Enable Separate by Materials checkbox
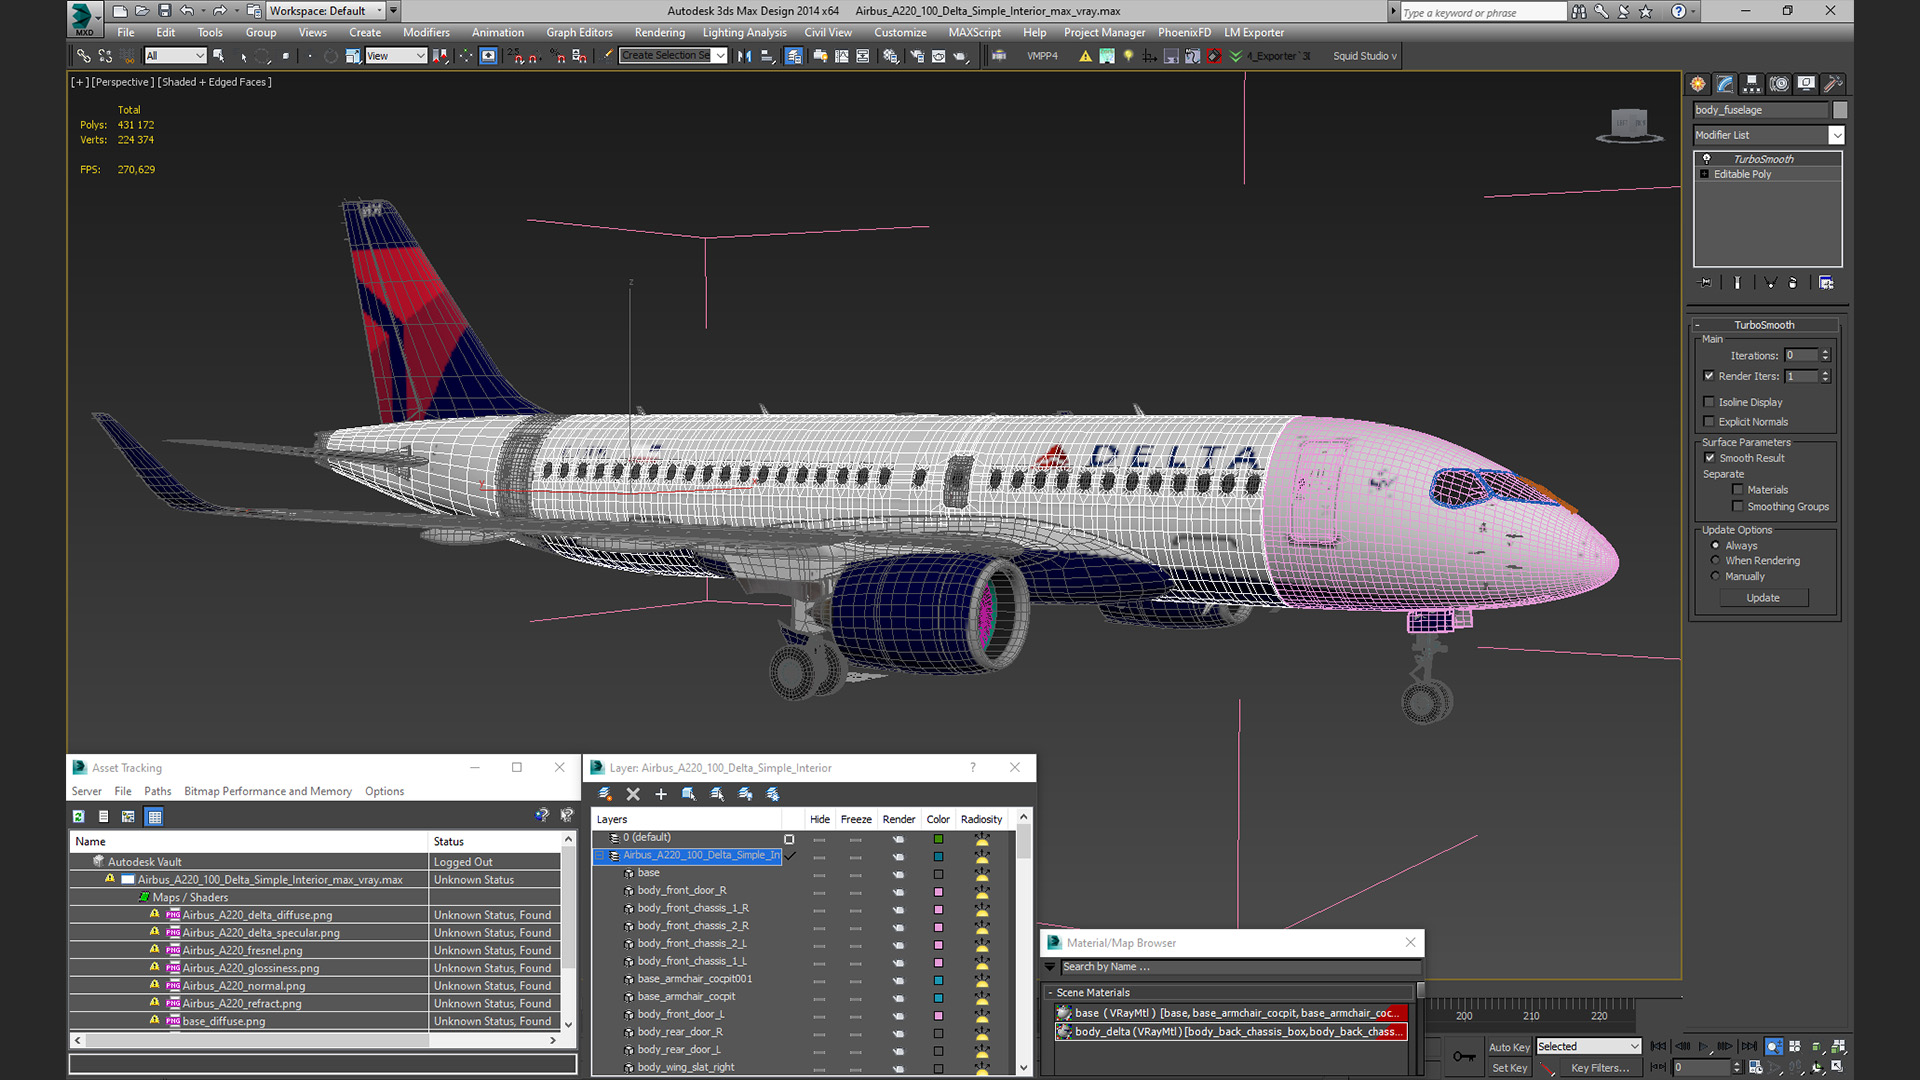 [1738, 490]
